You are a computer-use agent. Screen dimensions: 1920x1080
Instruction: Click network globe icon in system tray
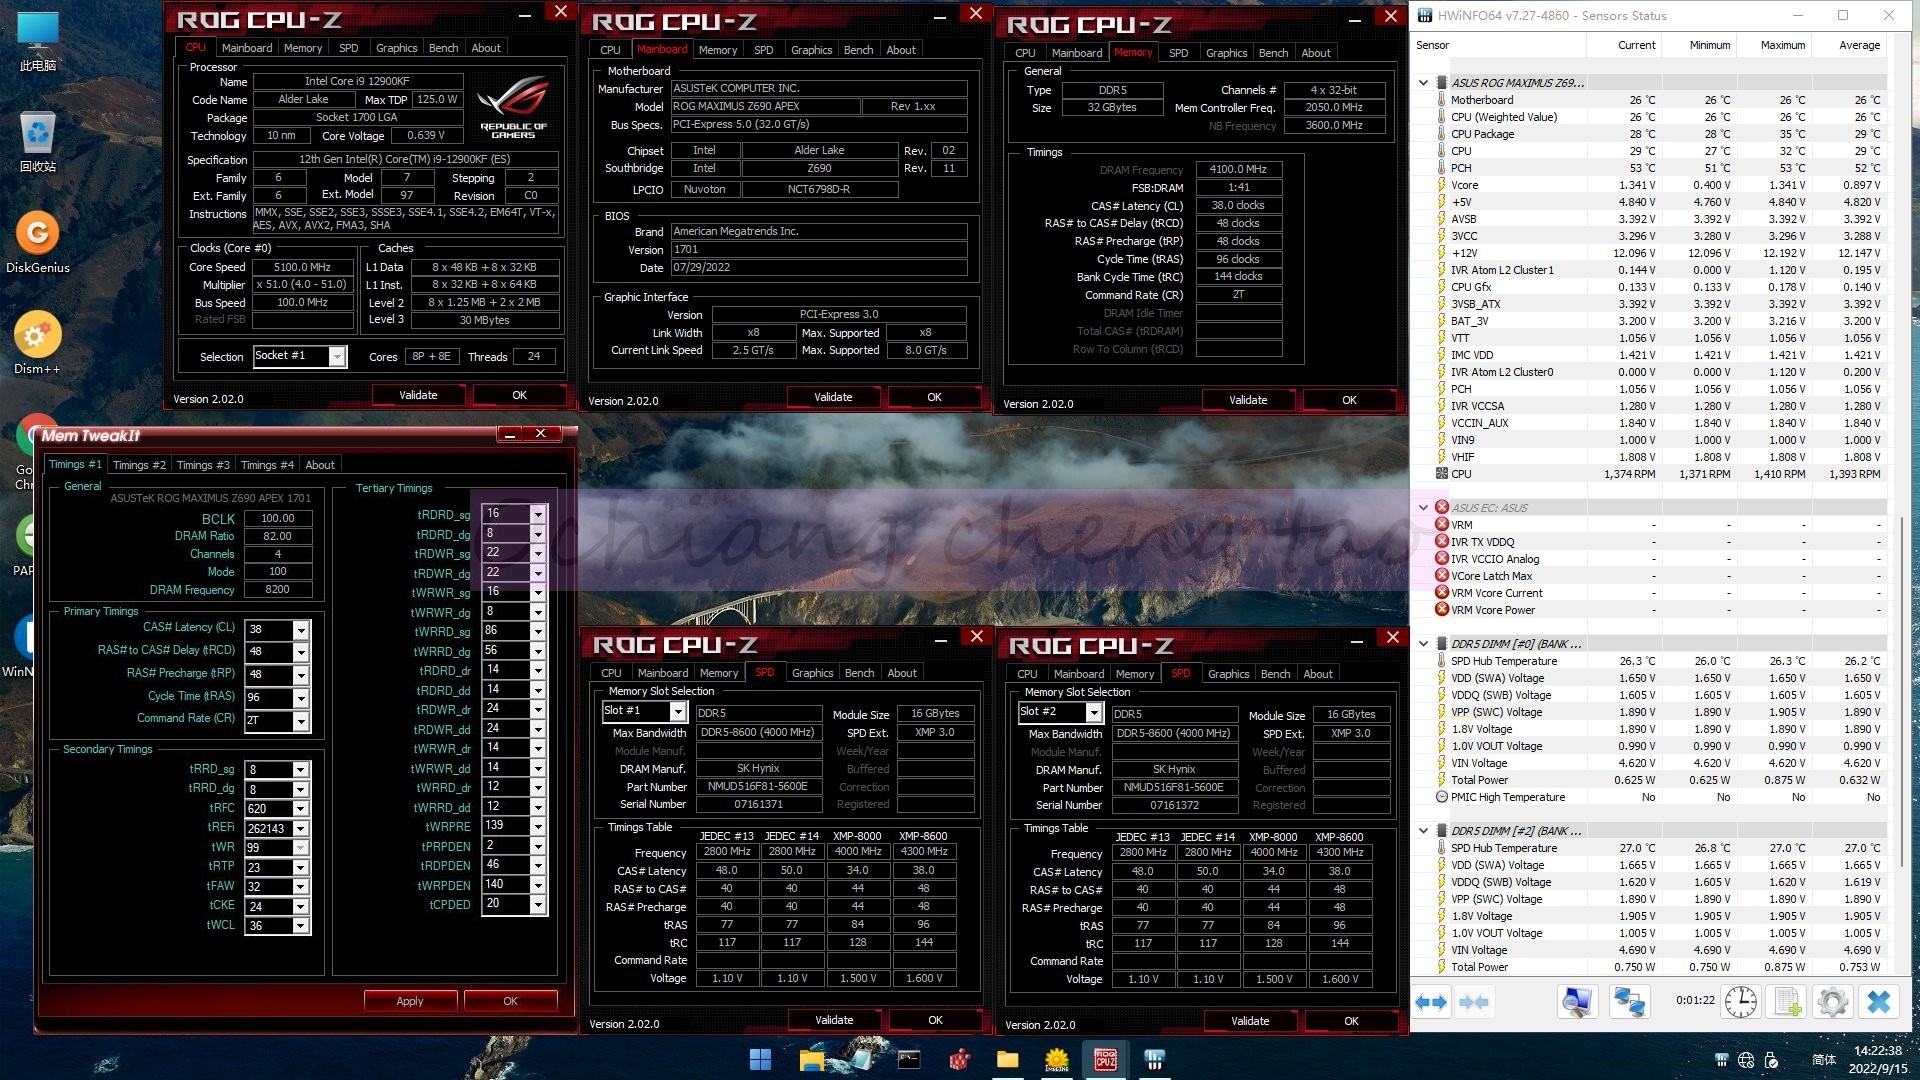click(x=1746, y=1060)
